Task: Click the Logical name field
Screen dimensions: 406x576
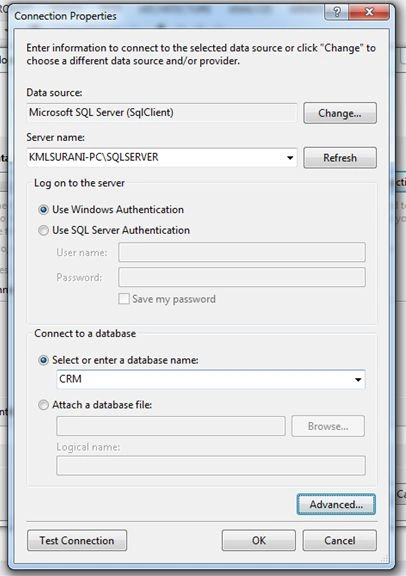Action: point(211,465)
